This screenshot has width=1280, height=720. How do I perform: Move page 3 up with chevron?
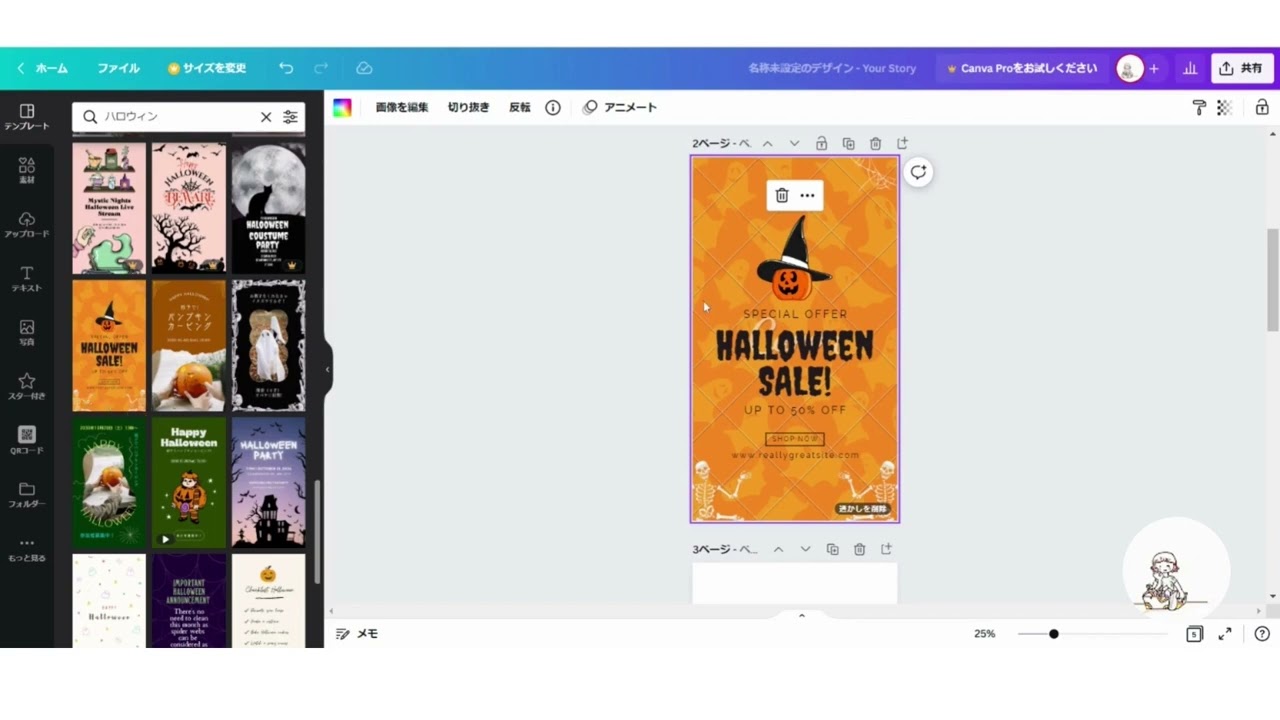coord(778,549)
